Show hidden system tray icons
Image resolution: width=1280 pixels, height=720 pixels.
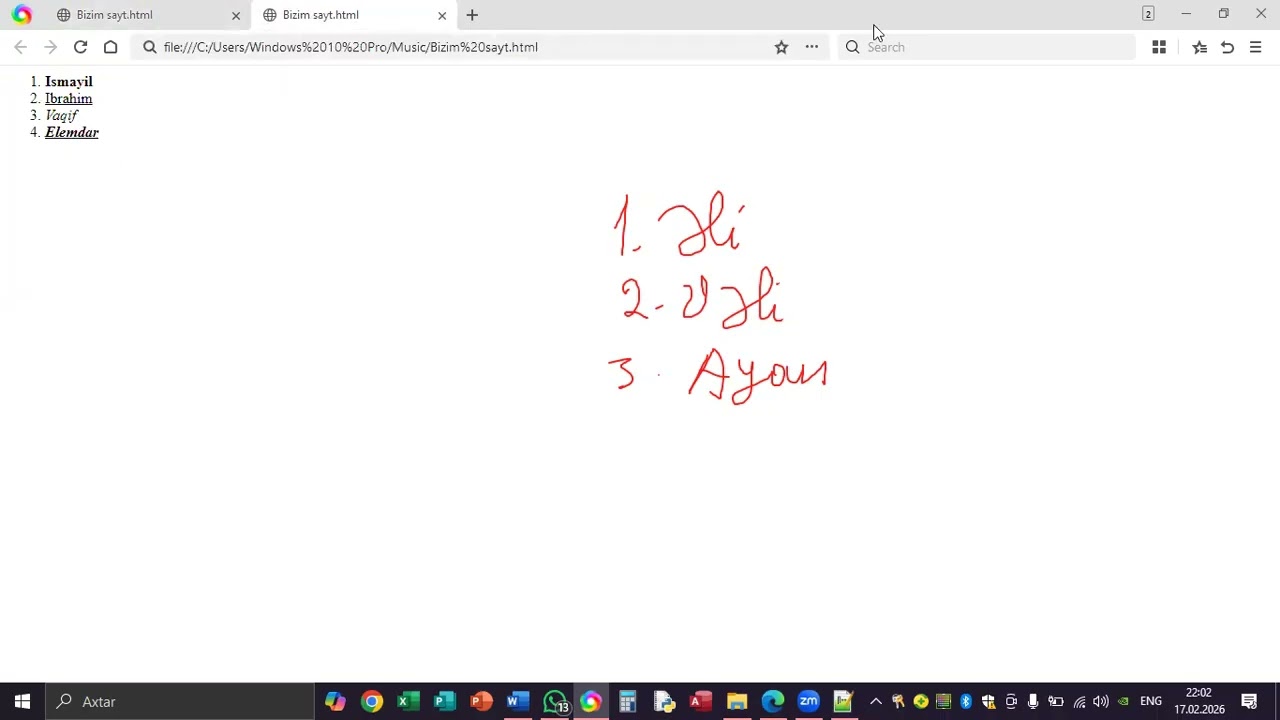[x=876, y=702]
